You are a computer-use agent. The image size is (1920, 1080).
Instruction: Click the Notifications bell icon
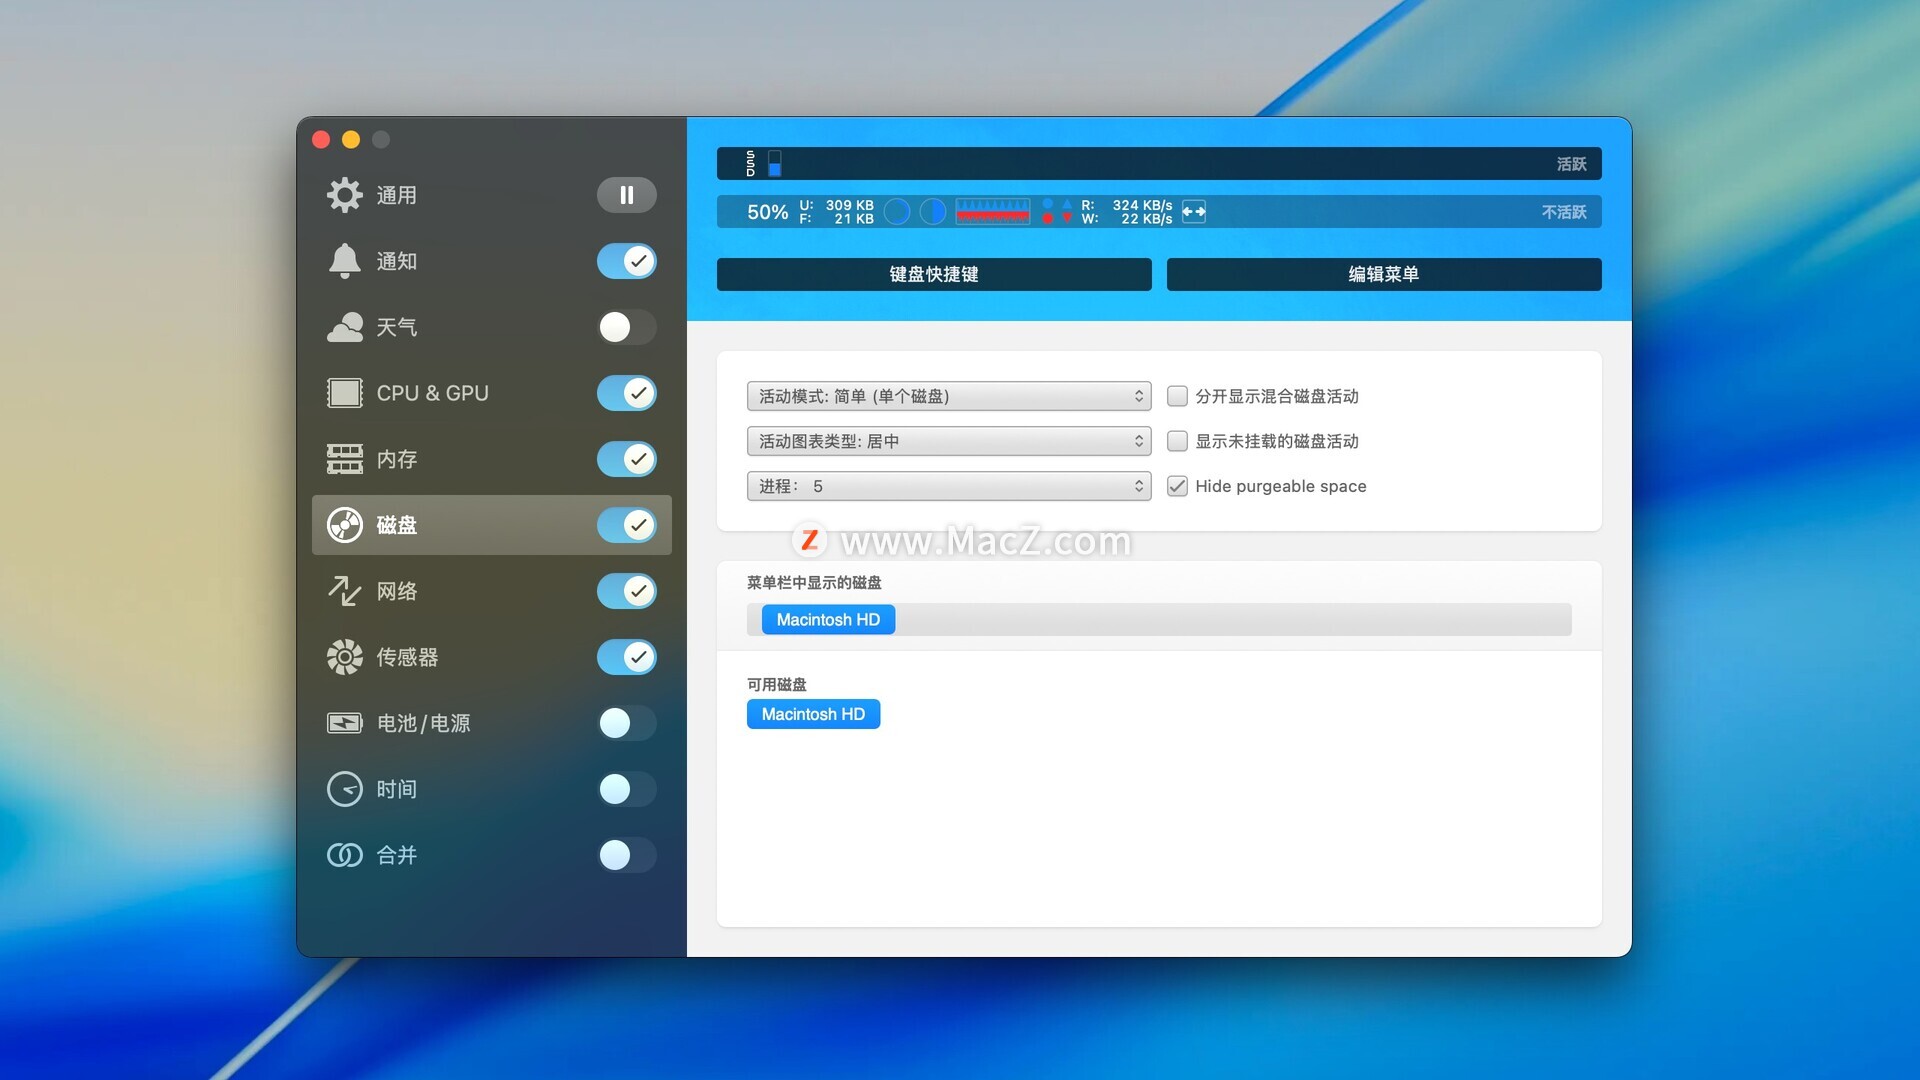[344, 261]
